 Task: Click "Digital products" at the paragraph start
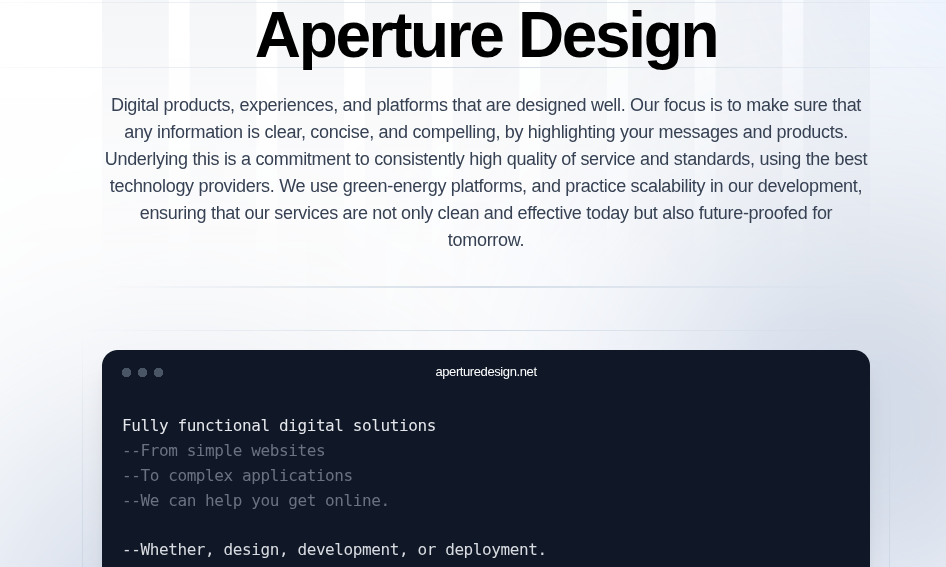click(171, 105)
